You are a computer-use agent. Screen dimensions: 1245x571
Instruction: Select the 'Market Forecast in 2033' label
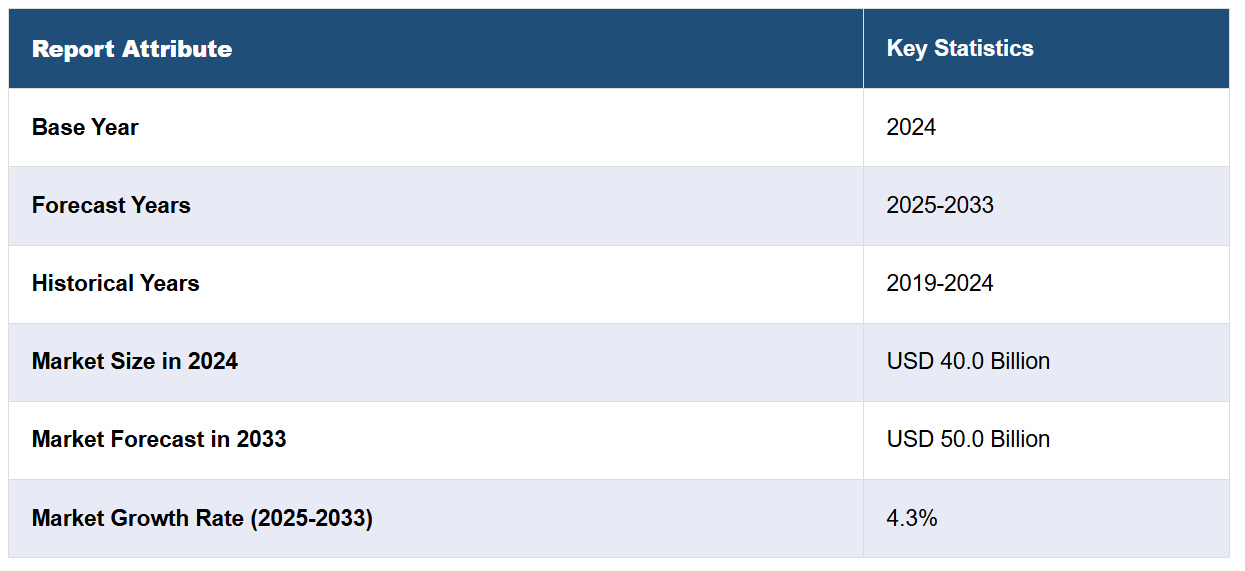click(x=159, y=439)
